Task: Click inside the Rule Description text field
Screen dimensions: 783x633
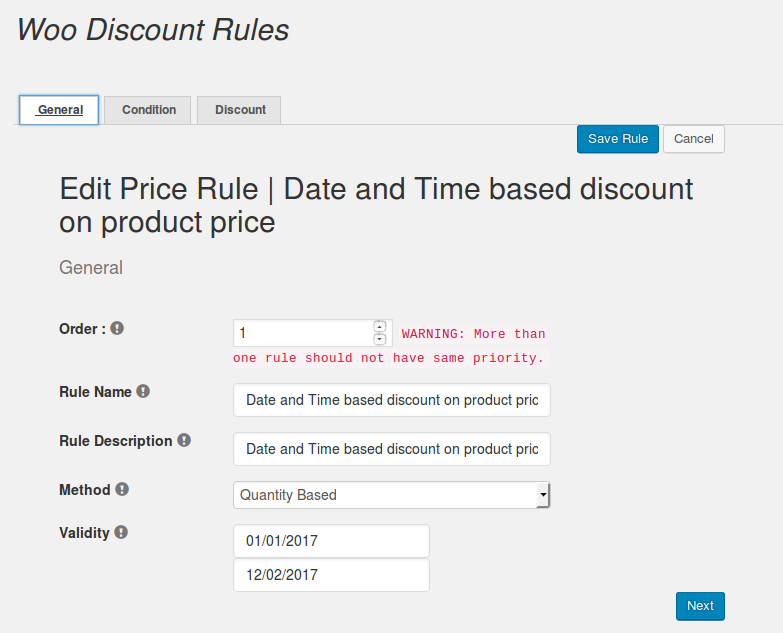Action: [392, 449]
